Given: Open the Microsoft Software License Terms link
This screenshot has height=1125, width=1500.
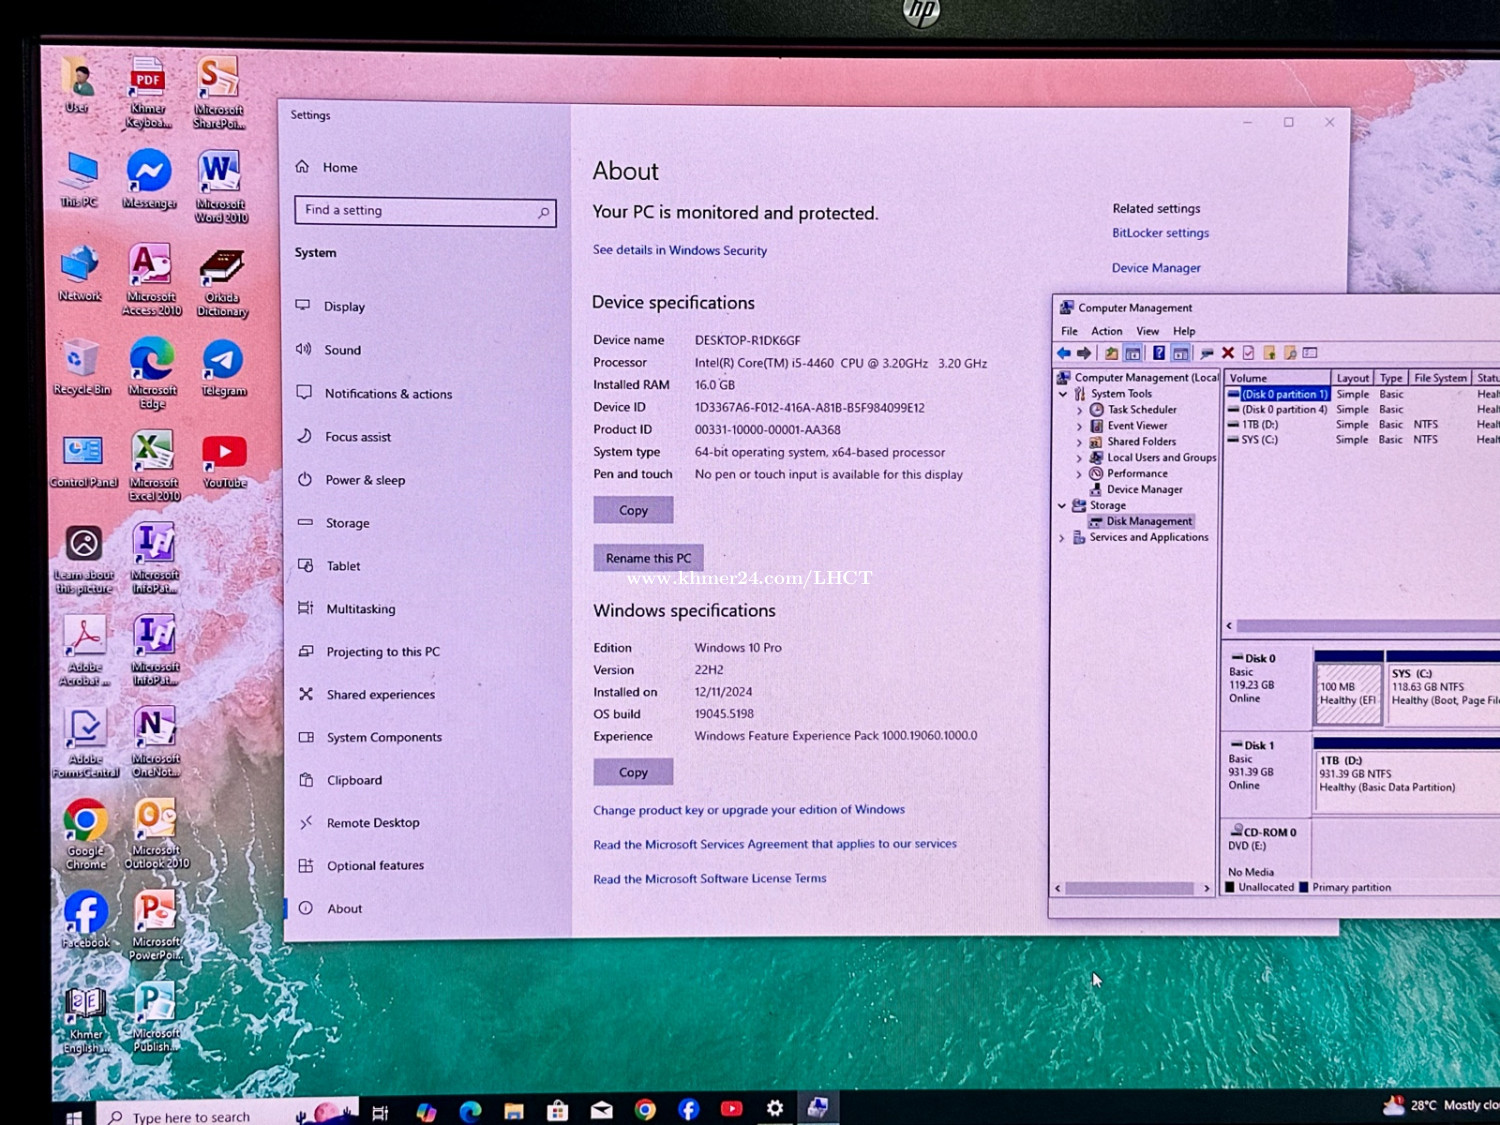Looking at the screenshot, I should pos(710,879).
